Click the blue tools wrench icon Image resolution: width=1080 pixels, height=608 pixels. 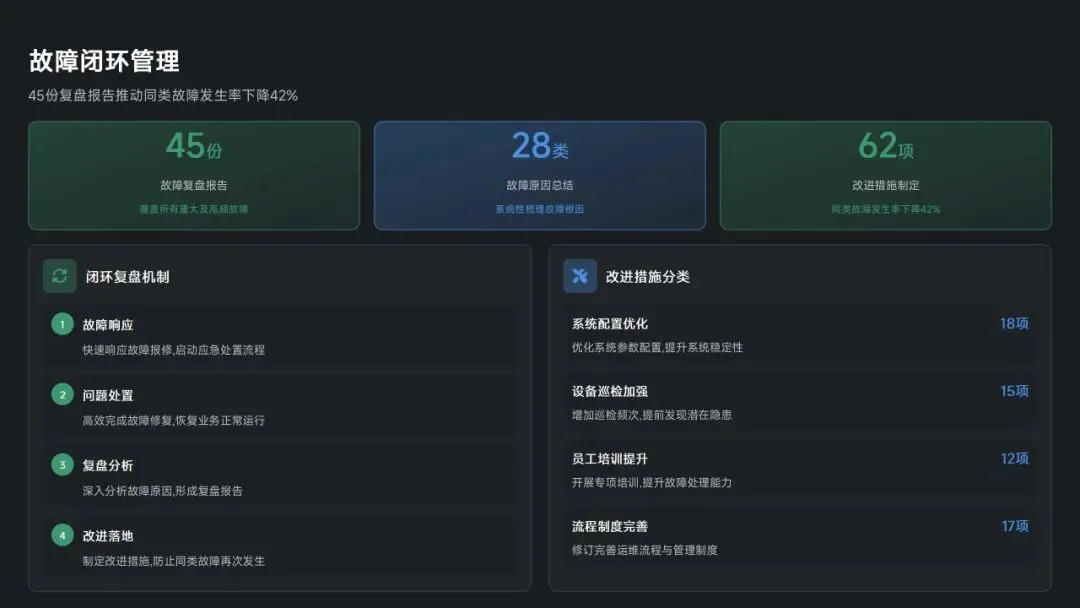580,276
